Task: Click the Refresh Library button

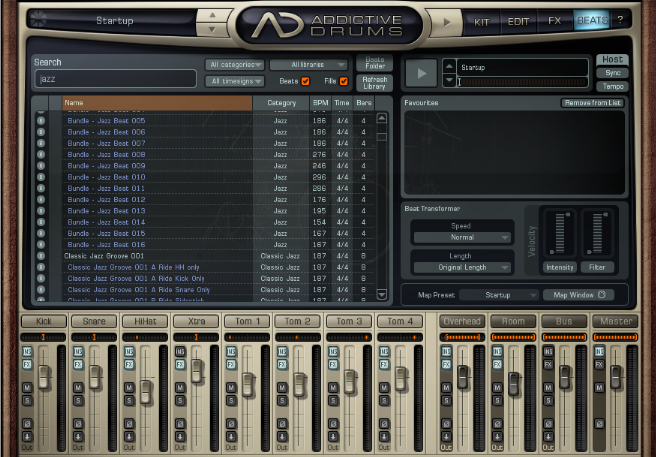Action: pyautogui.click(x=374, y=83)
